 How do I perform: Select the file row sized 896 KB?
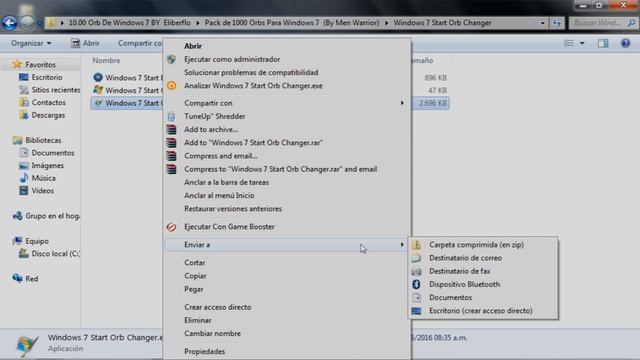click(269, 78)
